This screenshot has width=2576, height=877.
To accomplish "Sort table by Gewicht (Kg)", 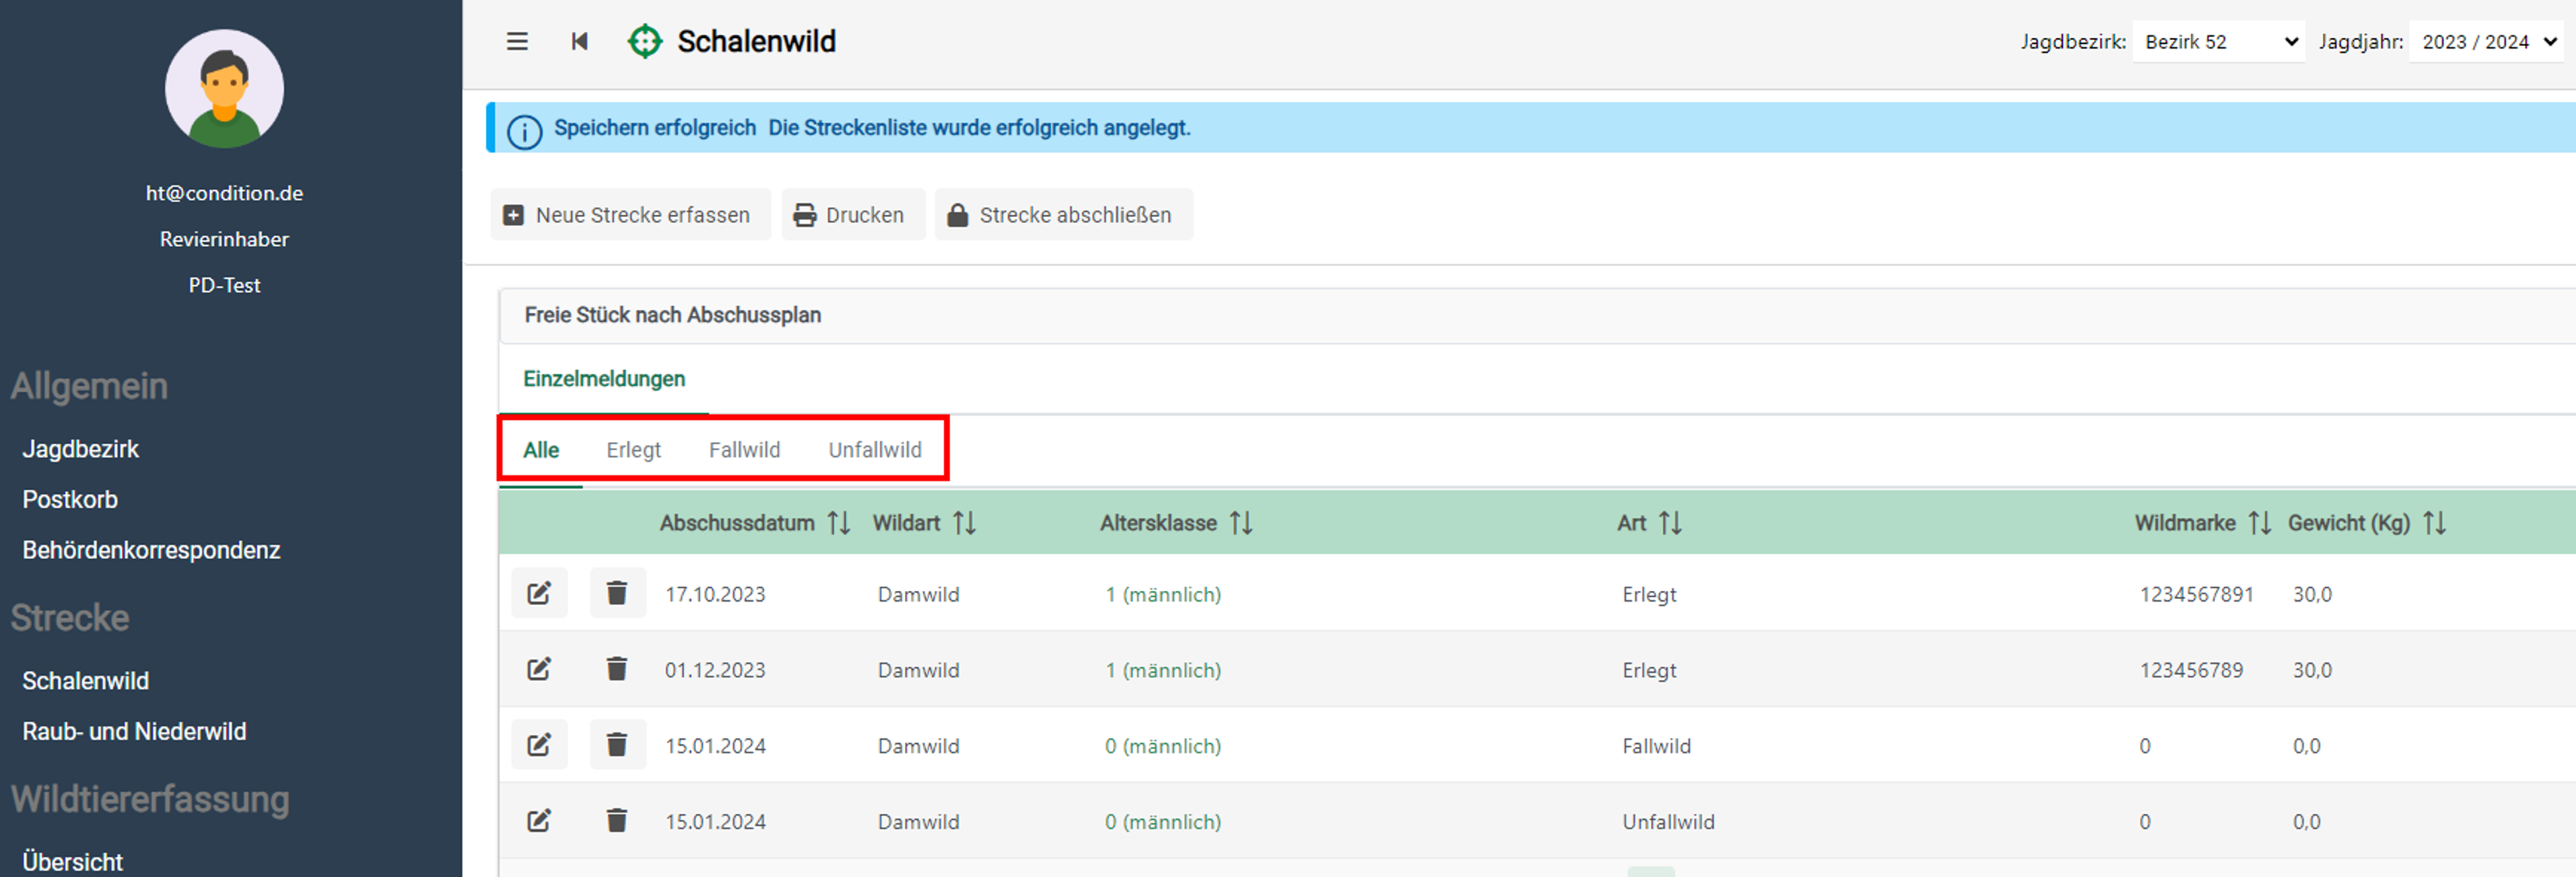I will [2434, 523].
